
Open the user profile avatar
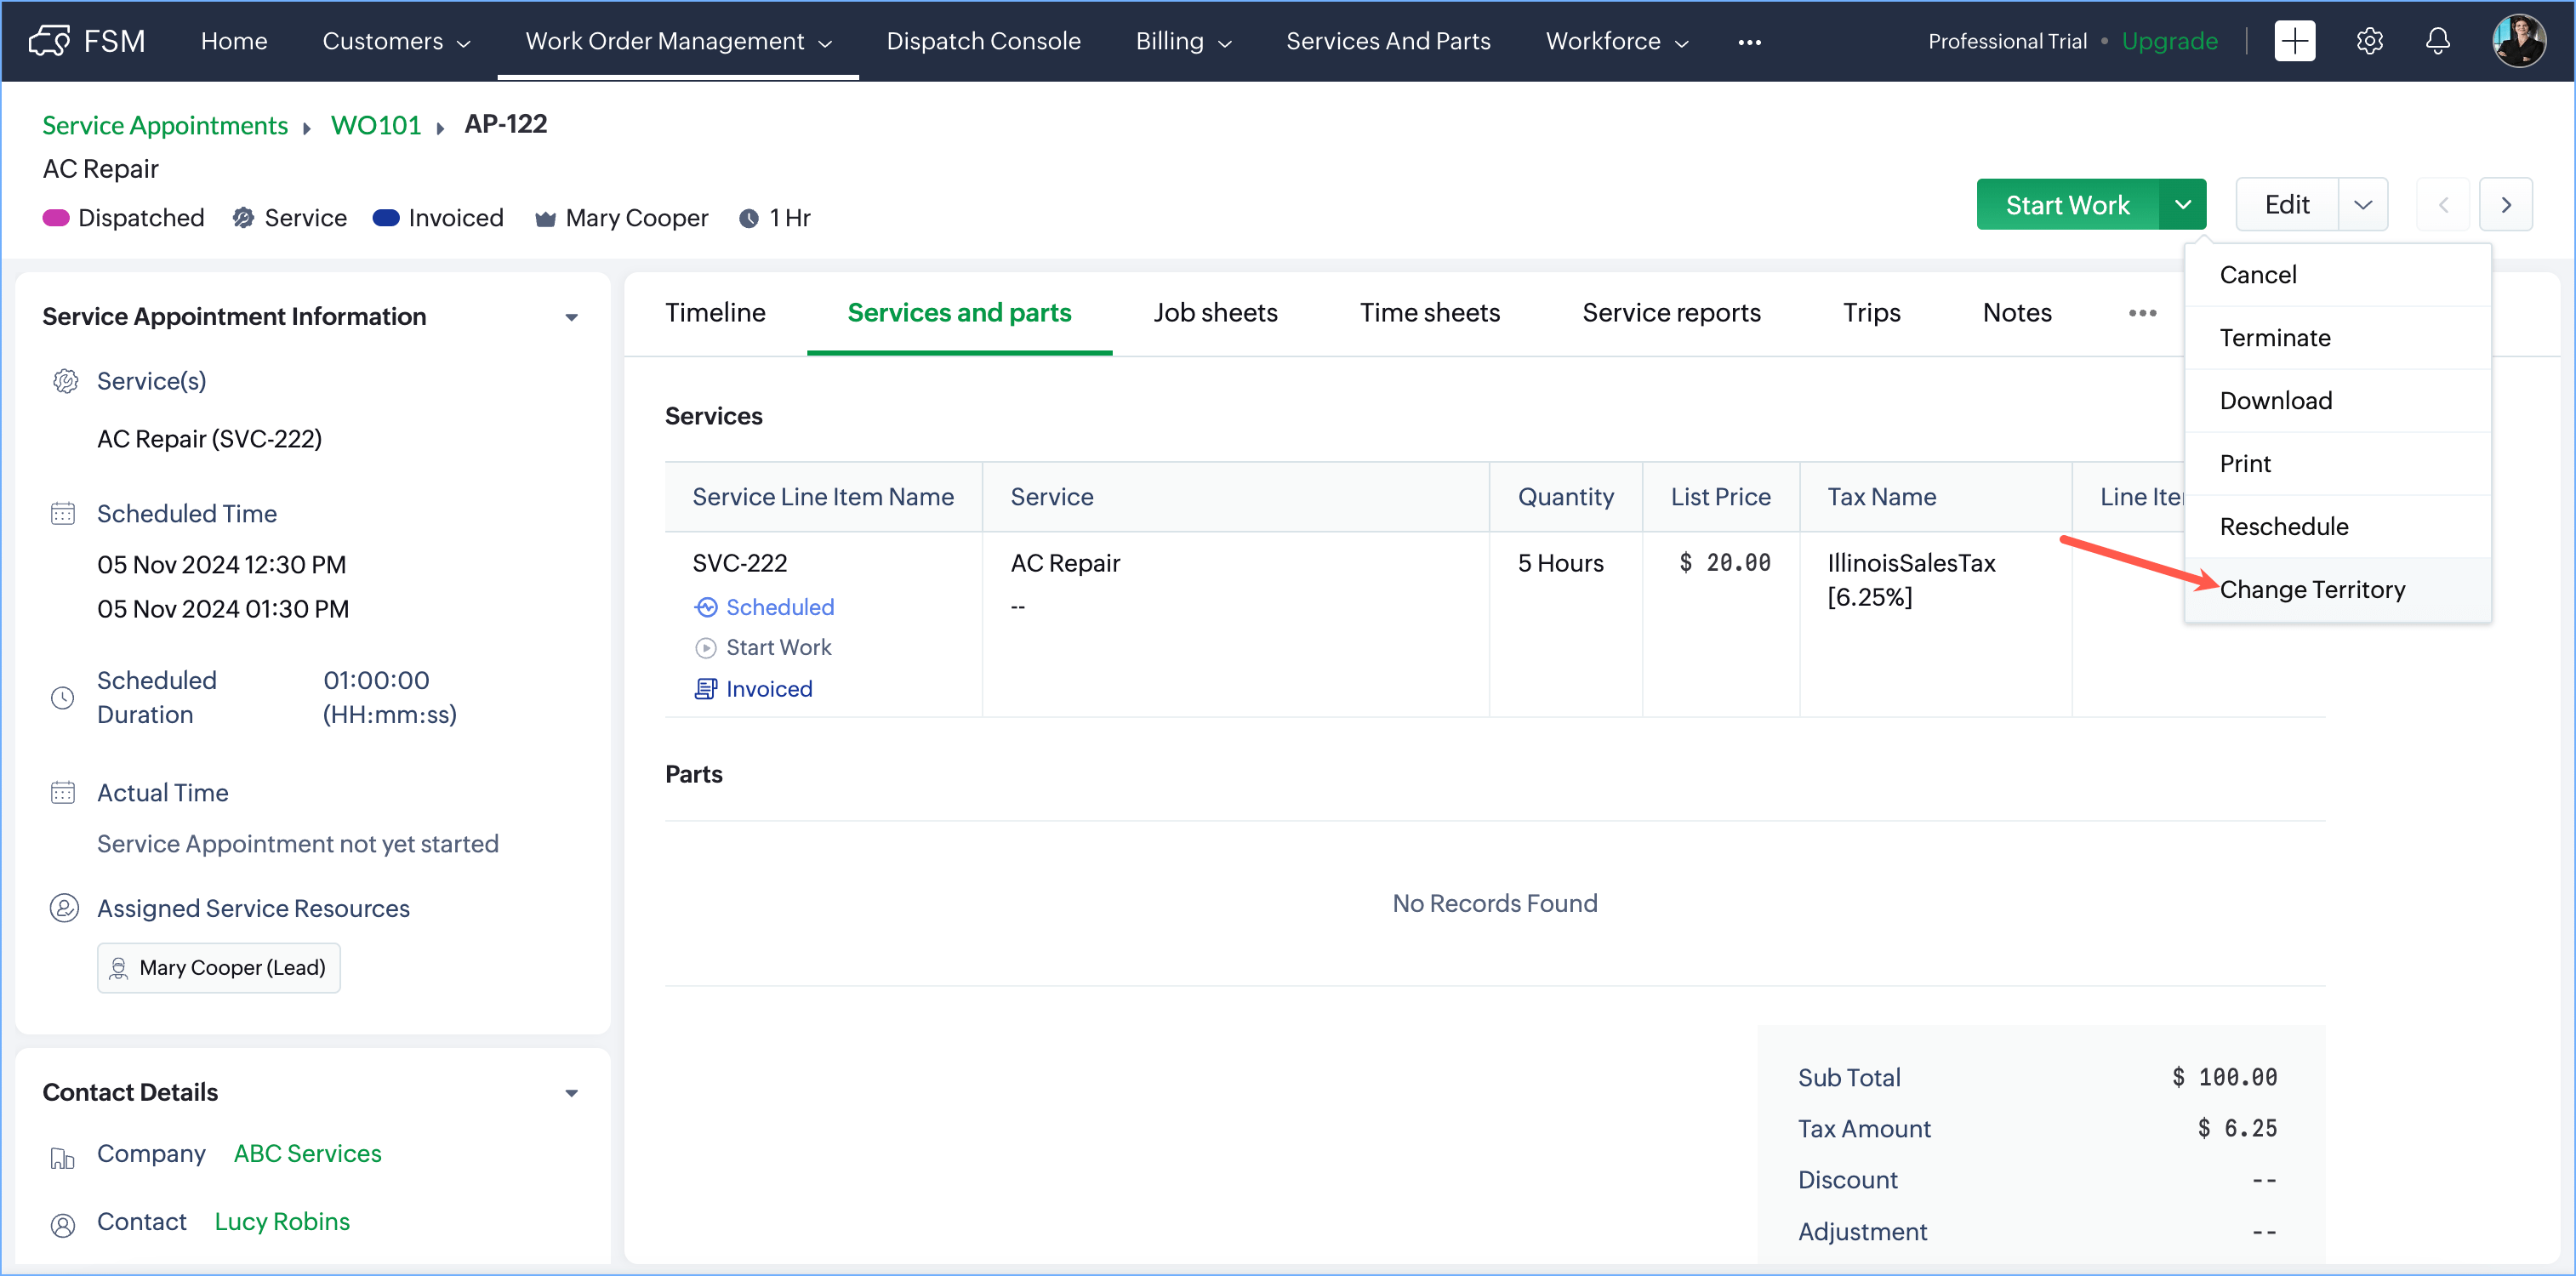2518,41
